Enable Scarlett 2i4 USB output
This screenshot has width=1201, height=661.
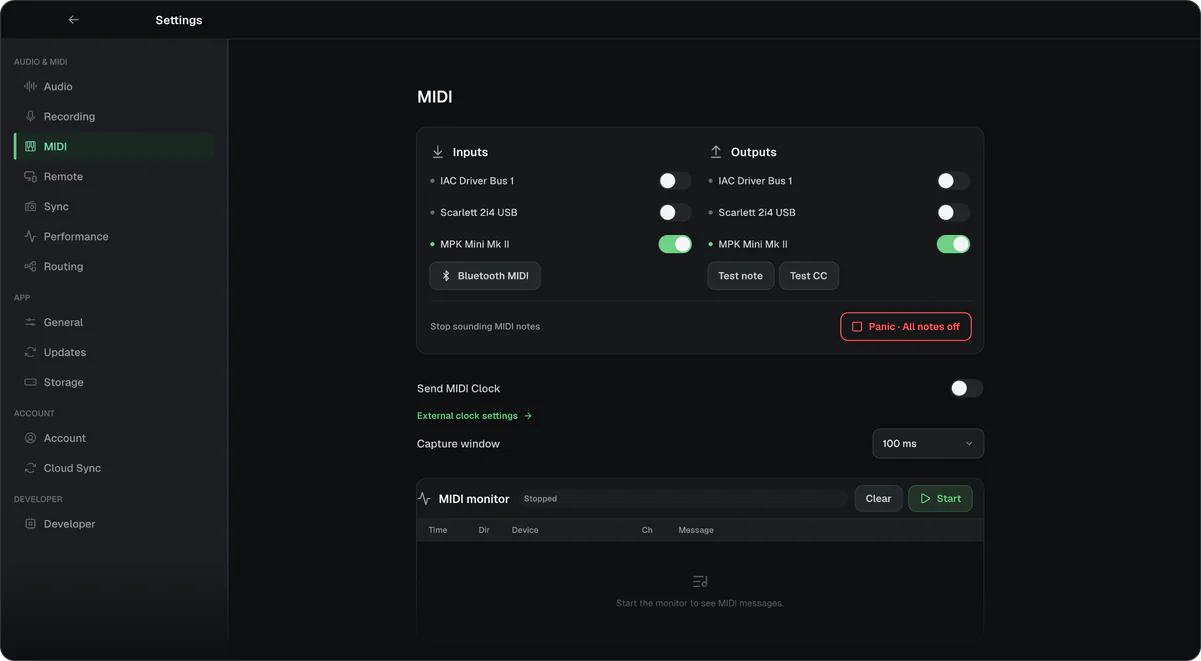pyautogui.click(x=953, y=213)
